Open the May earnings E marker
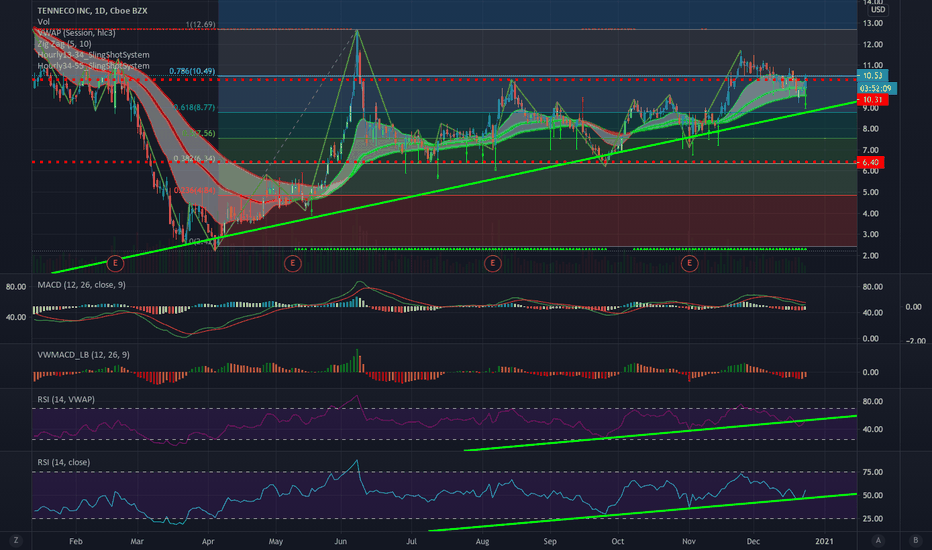The width and height of the screenshot is (932, 550). point(292,263)
